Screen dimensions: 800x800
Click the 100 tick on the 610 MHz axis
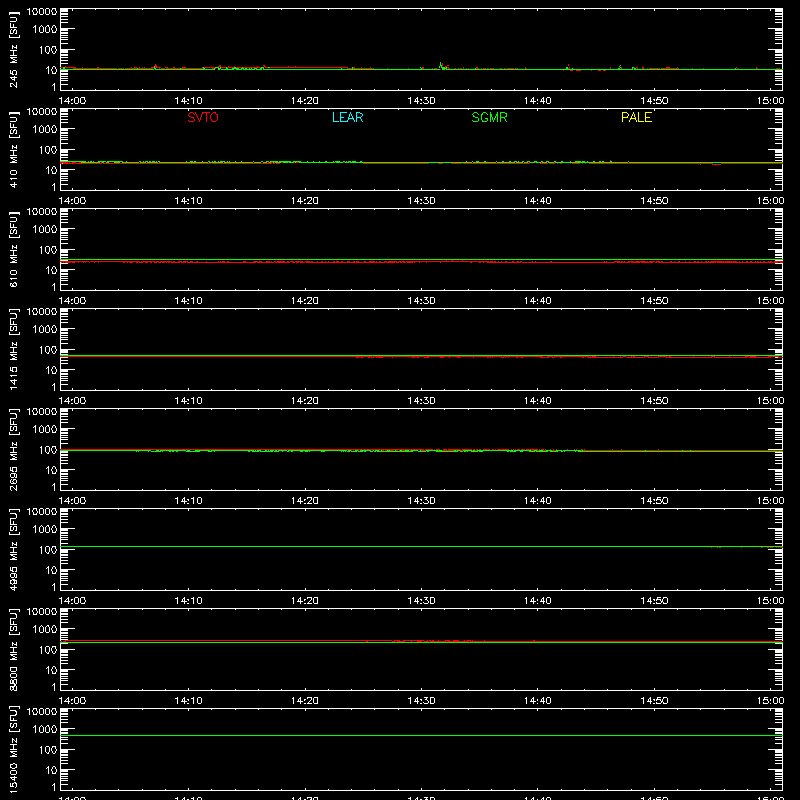pos(48,250)
